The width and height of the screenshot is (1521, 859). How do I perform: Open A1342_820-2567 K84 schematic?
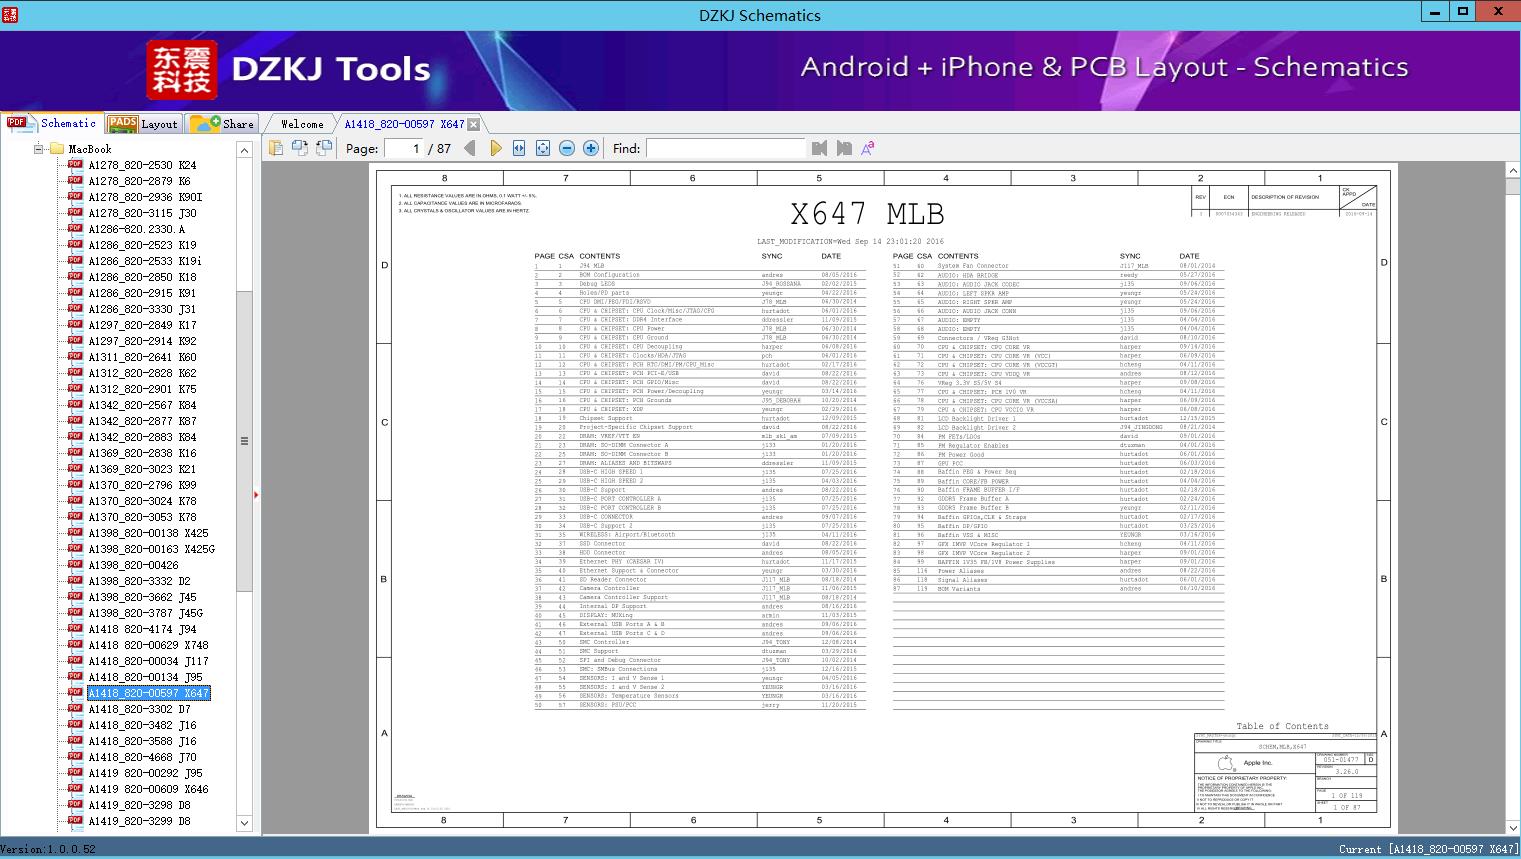(x=142, y=405)
